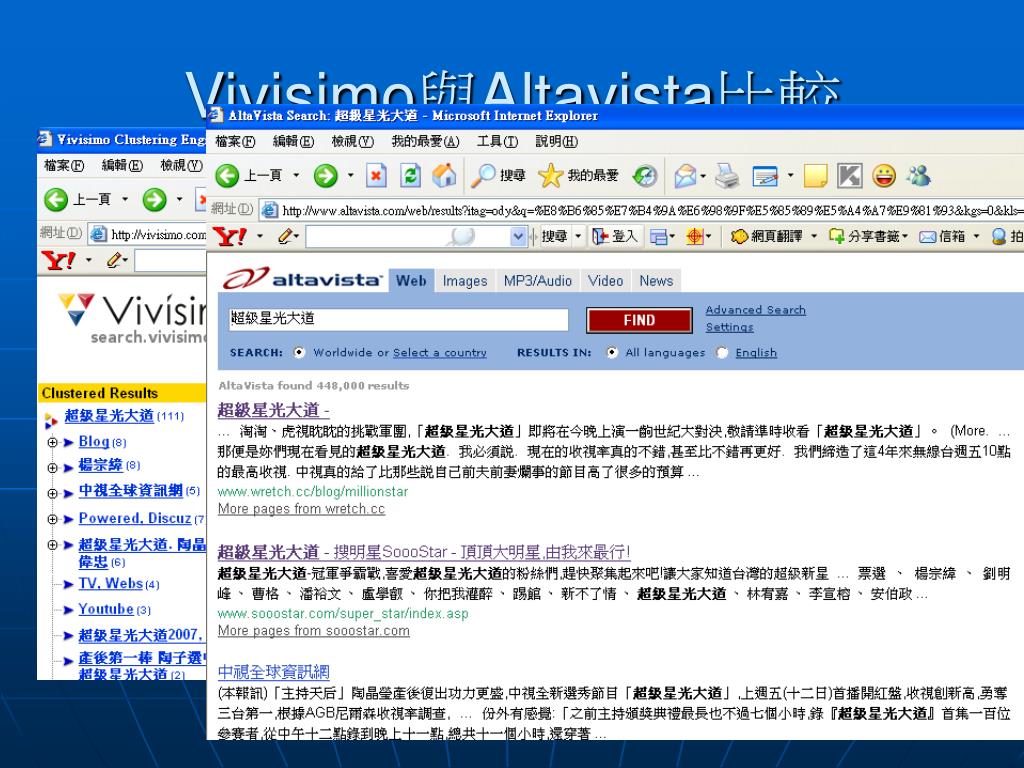Open the TV, Webs cluster in Vivisimo
1024x768 pixels.
click(x=110, y=584)
